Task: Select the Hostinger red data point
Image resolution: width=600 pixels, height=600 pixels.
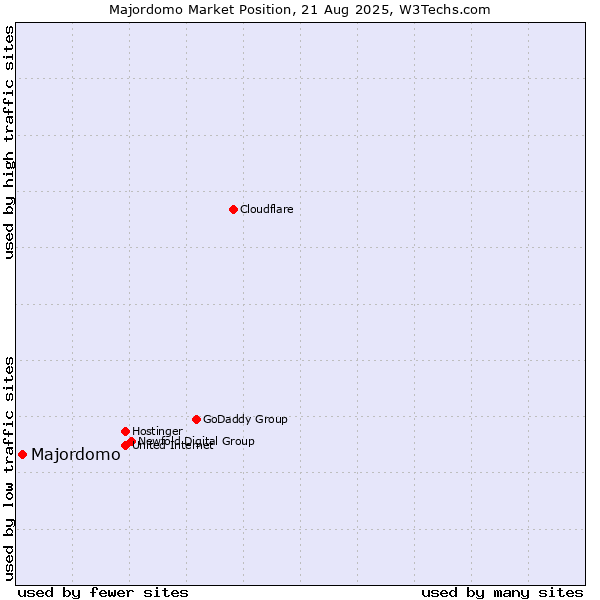Action: [126, 432]
